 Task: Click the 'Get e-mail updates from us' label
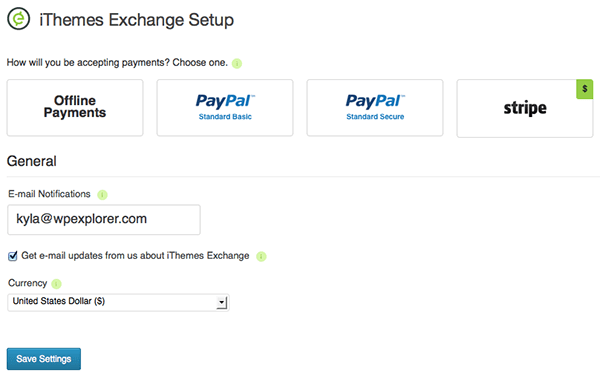point(135,256)
